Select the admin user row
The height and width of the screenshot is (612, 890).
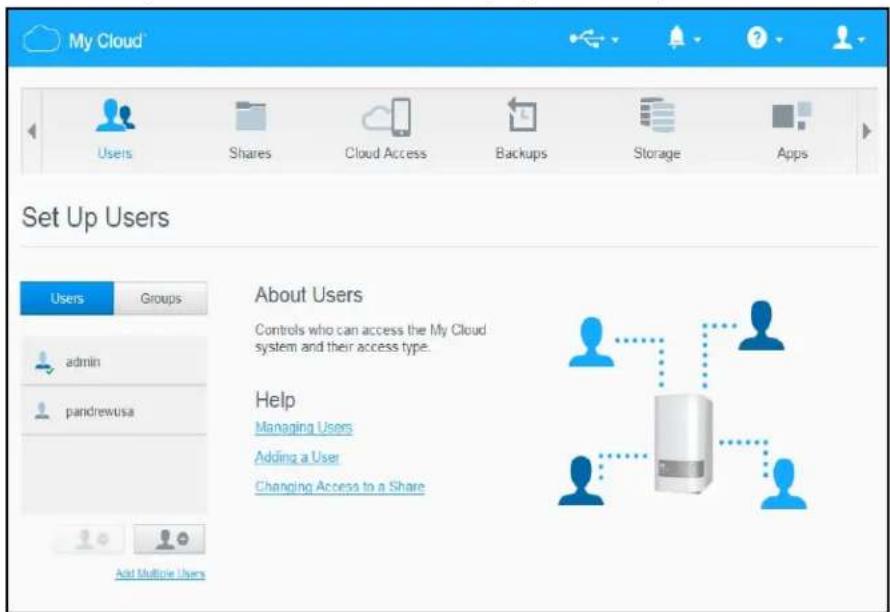coord(114,361)
